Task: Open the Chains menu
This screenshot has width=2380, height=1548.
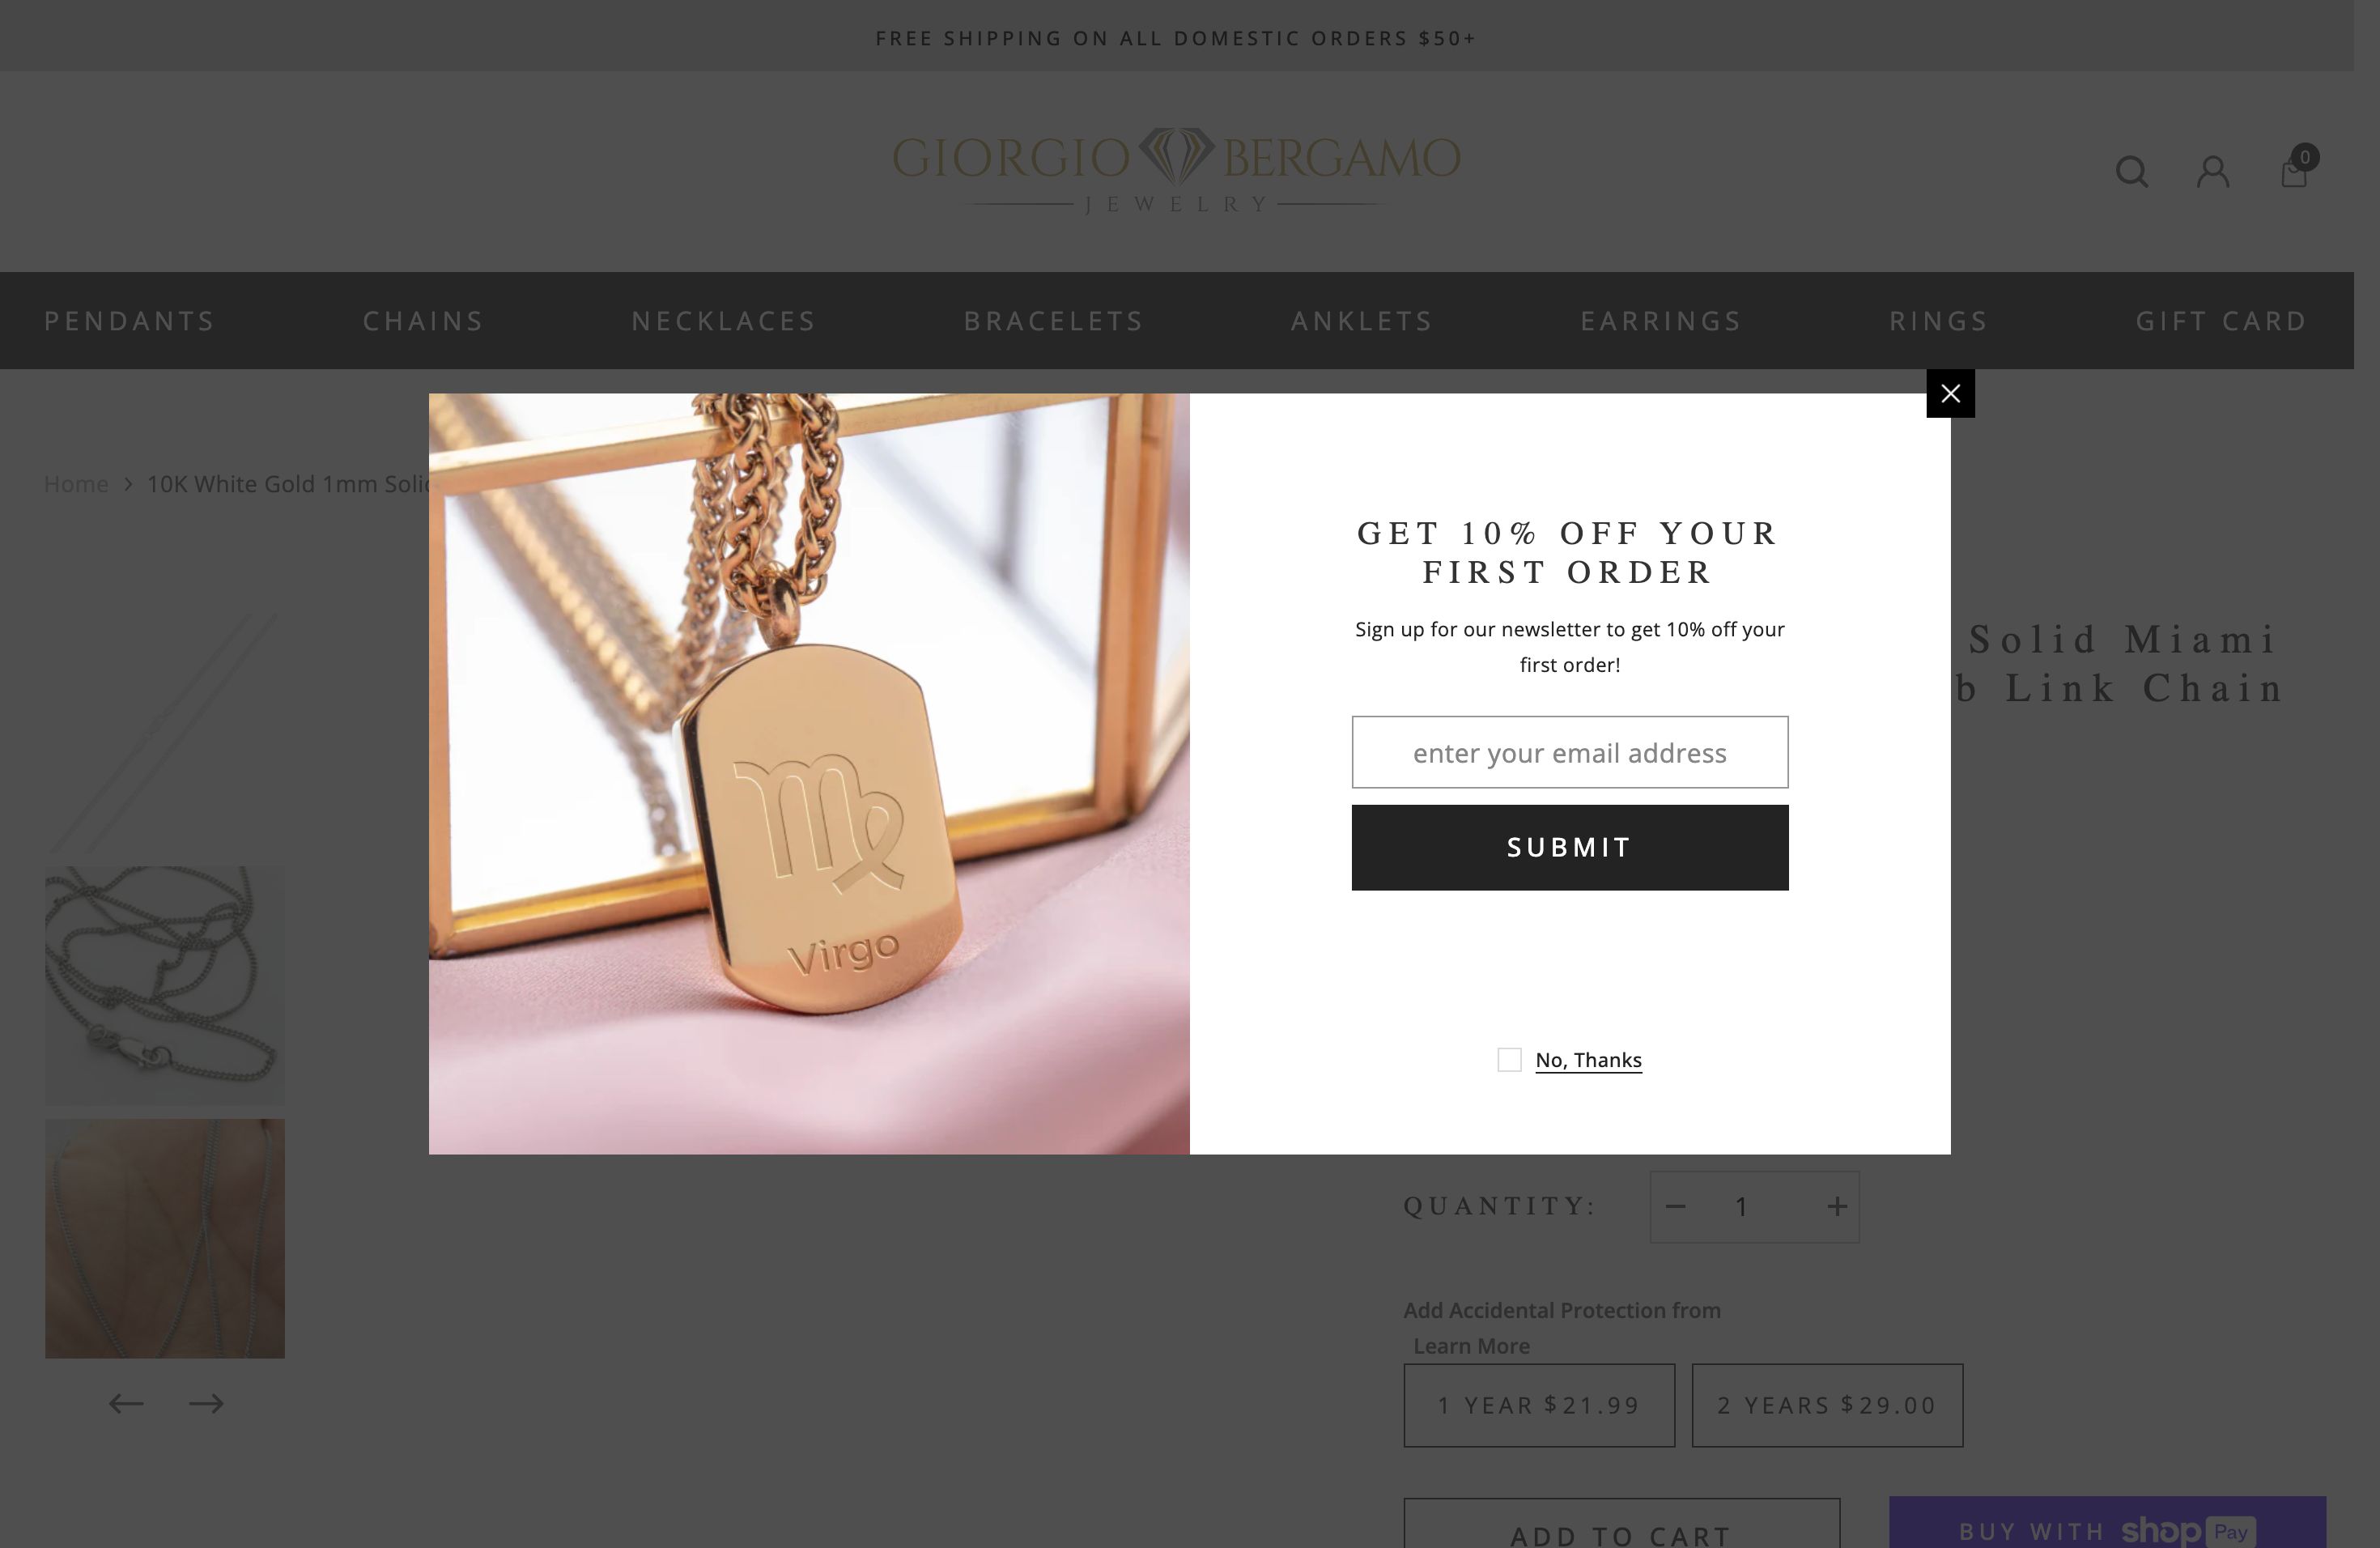Action: pos(424,321)
